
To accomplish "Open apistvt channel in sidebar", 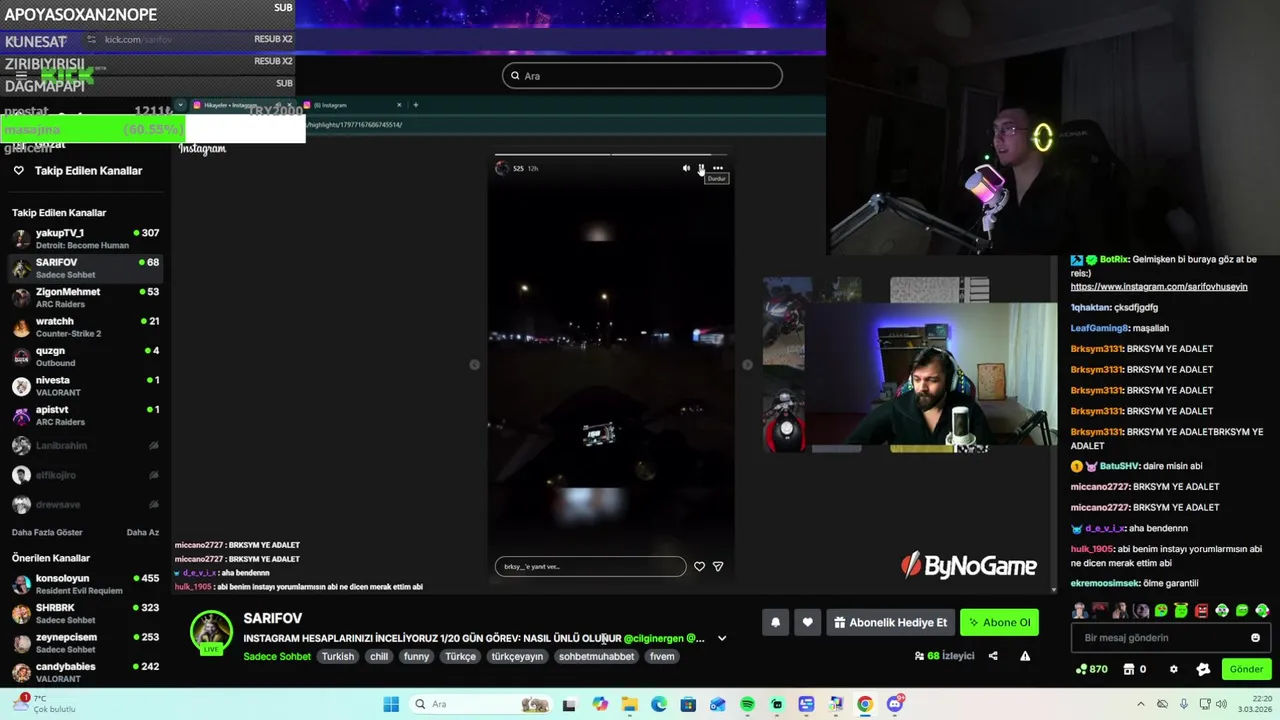I will [x=85, y=416].
